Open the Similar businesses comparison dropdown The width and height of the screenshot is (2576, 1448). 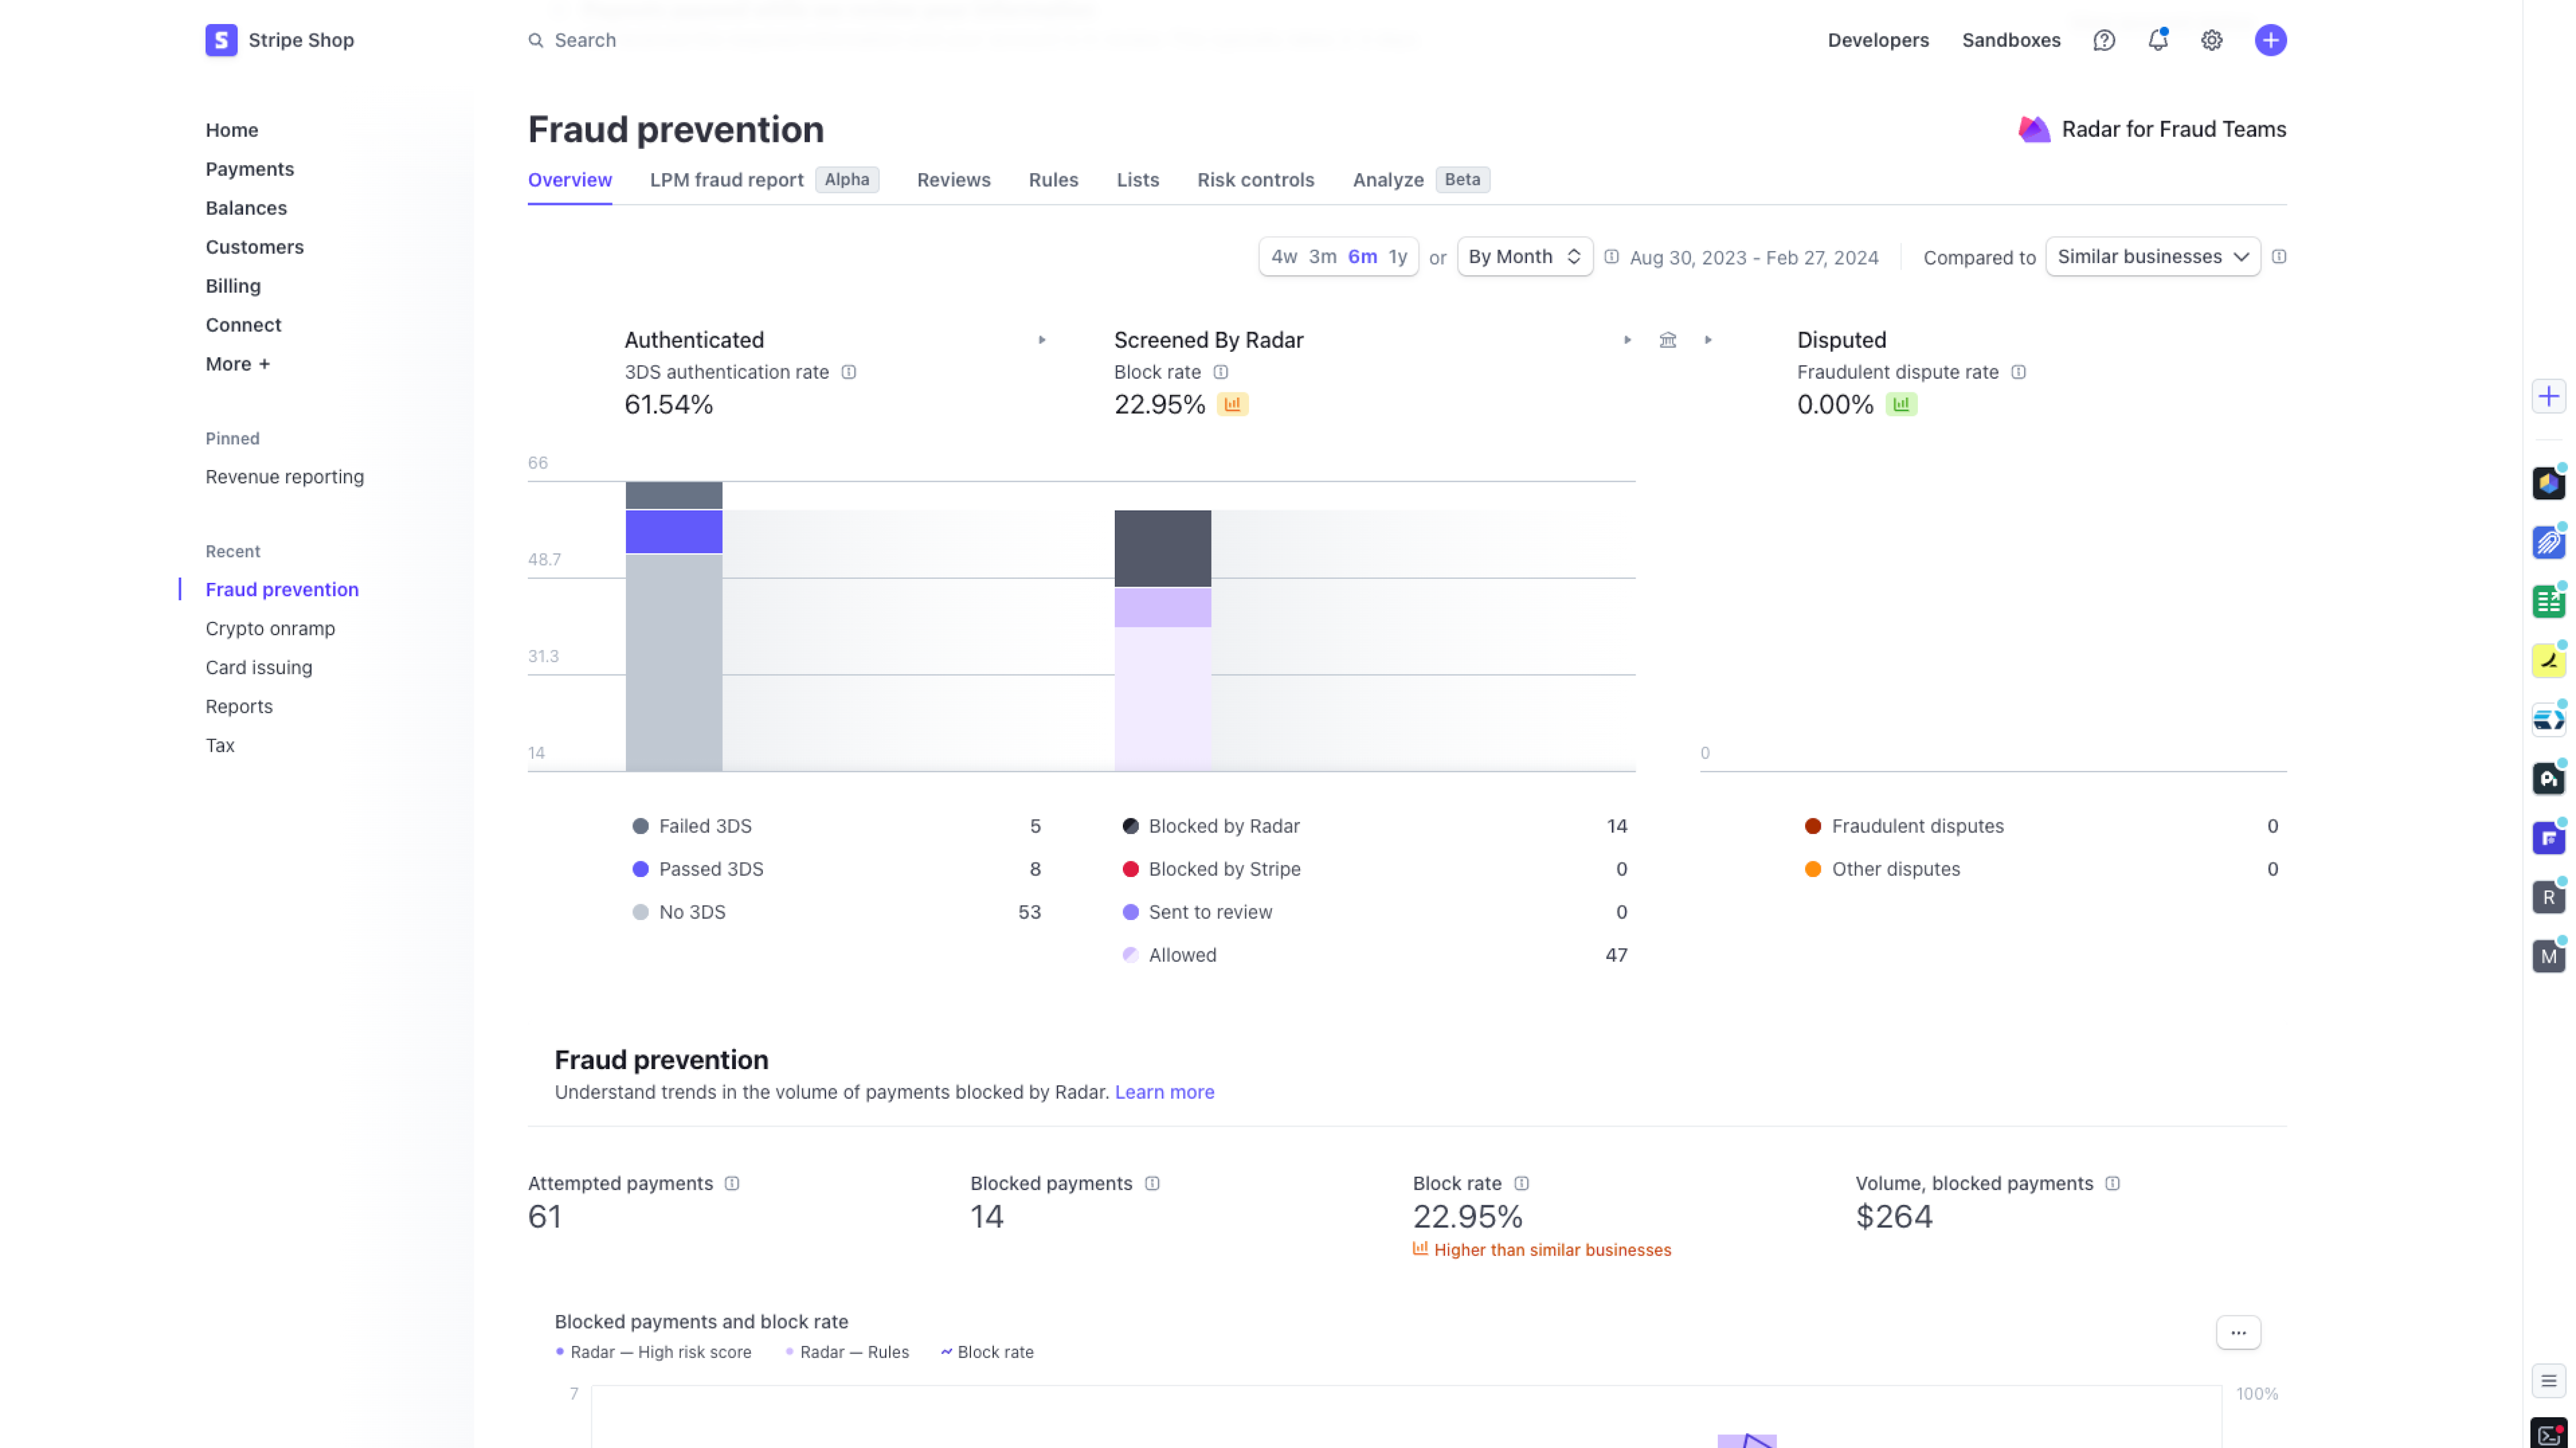pos(2153,257)
